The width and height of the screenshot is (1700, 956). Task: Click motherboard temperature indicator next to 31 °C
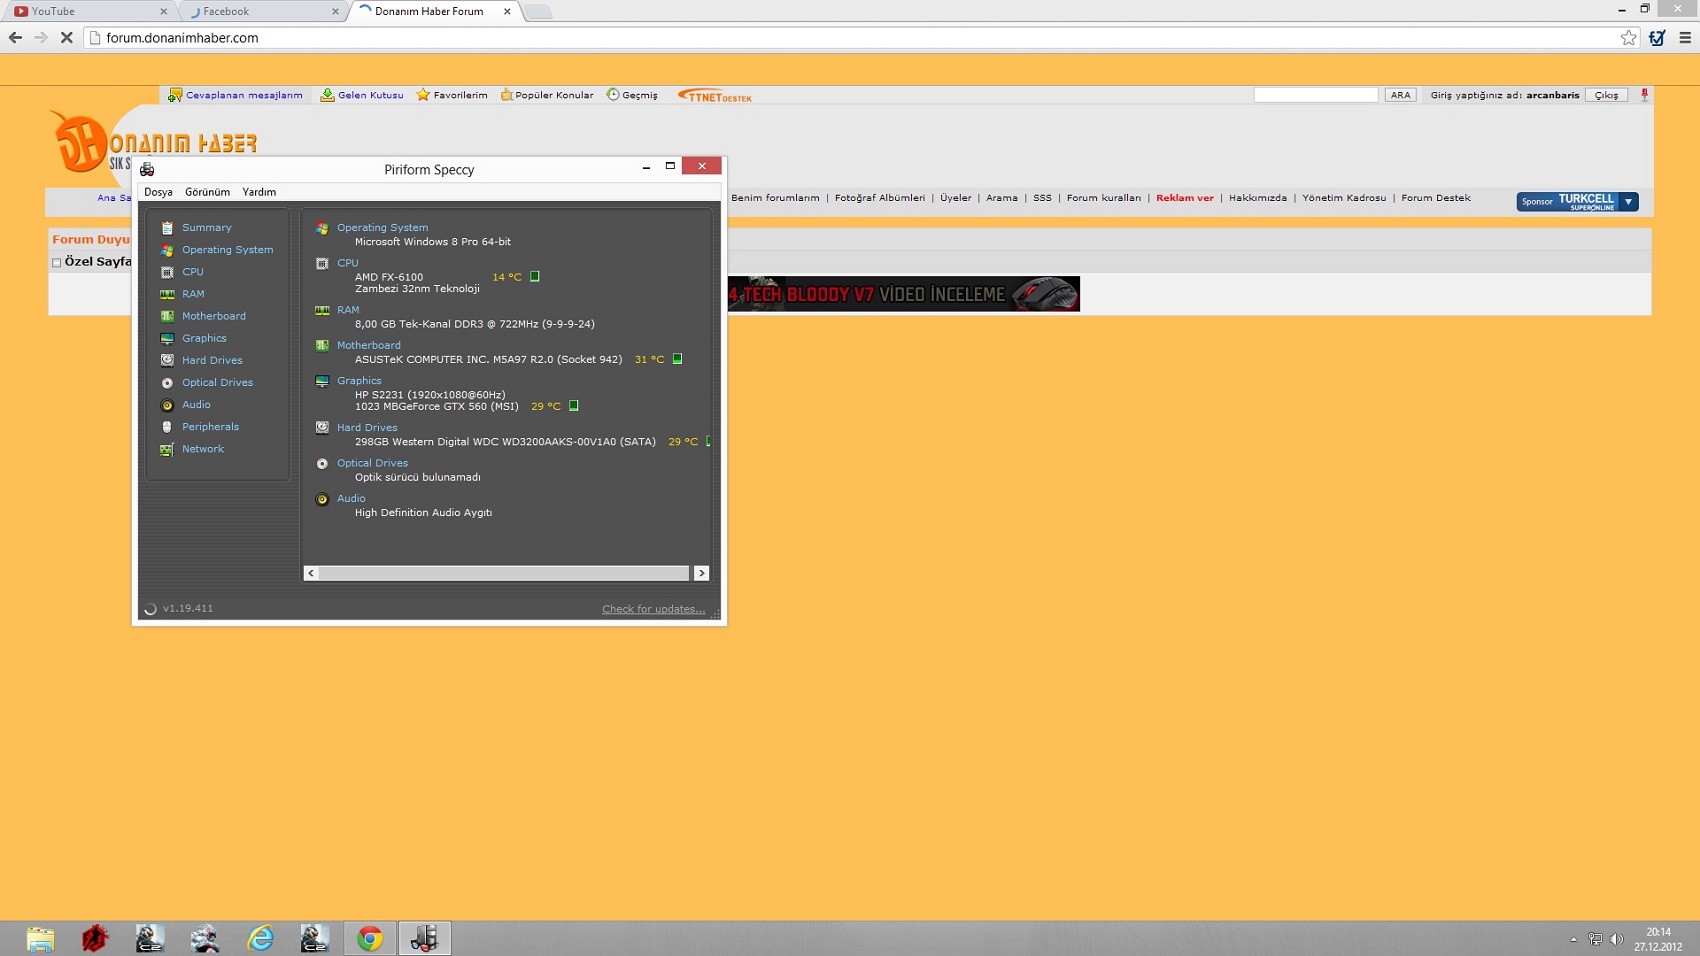pos(678,359)
